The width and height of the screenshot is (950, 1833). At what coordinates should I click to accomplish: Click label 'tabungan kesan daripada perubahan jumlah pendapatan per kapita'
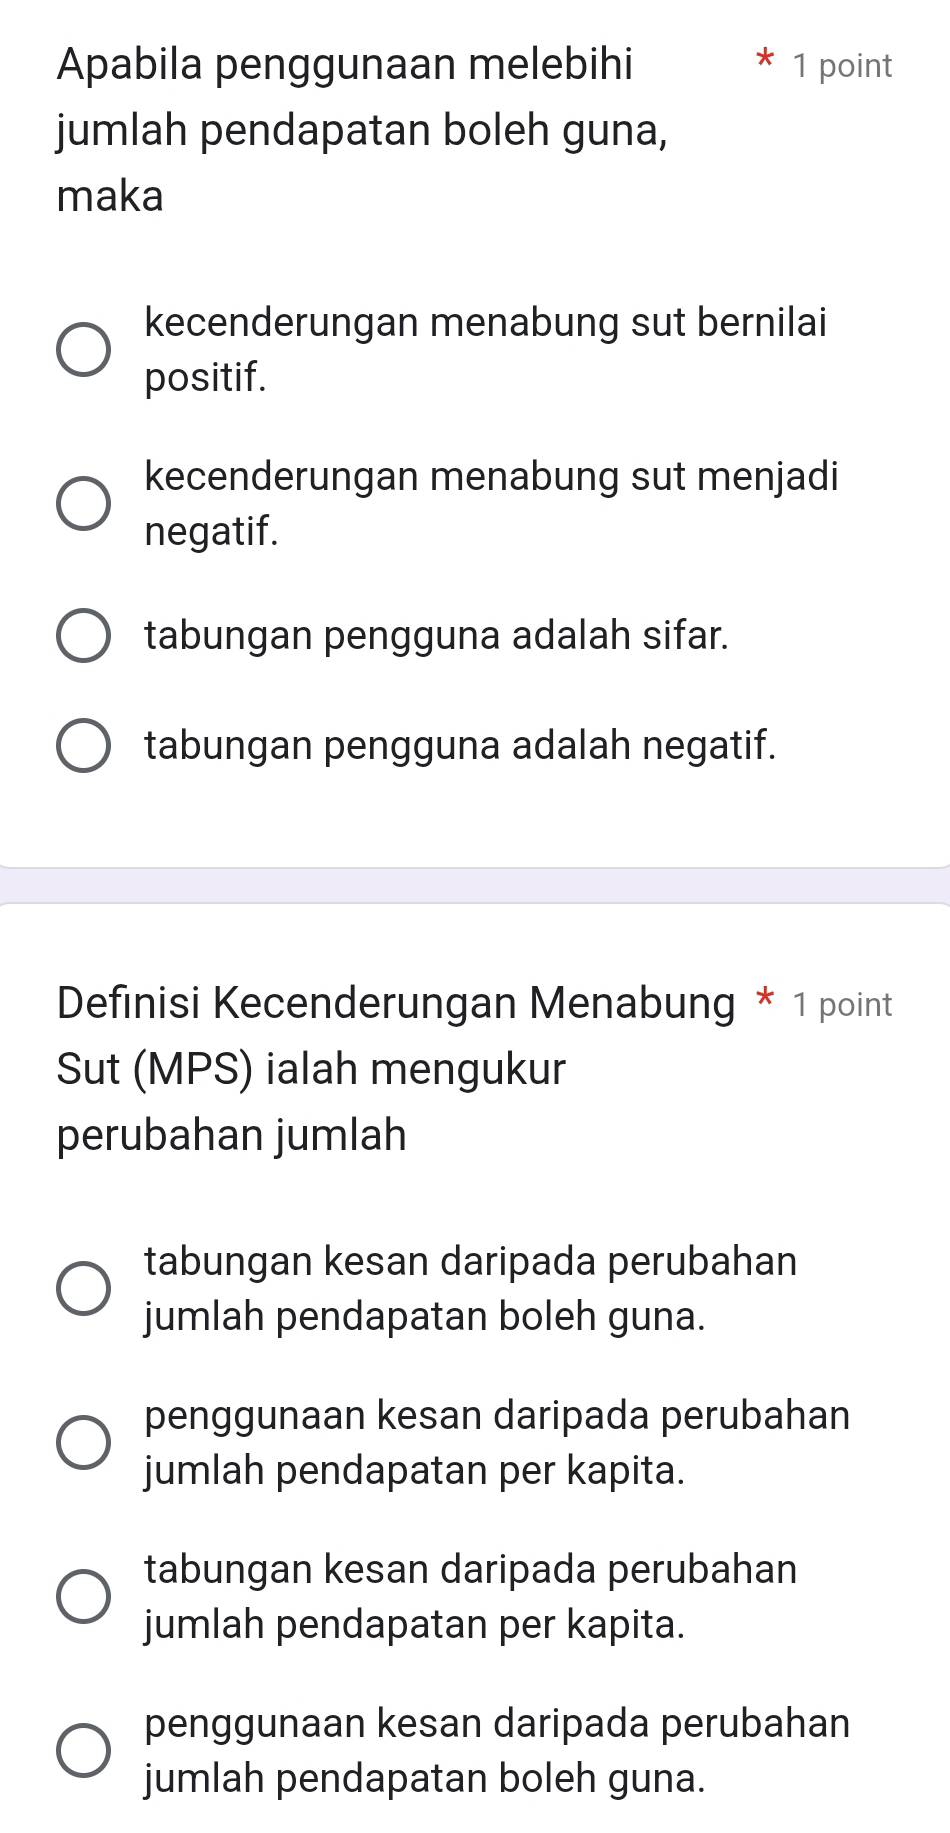470,1596
